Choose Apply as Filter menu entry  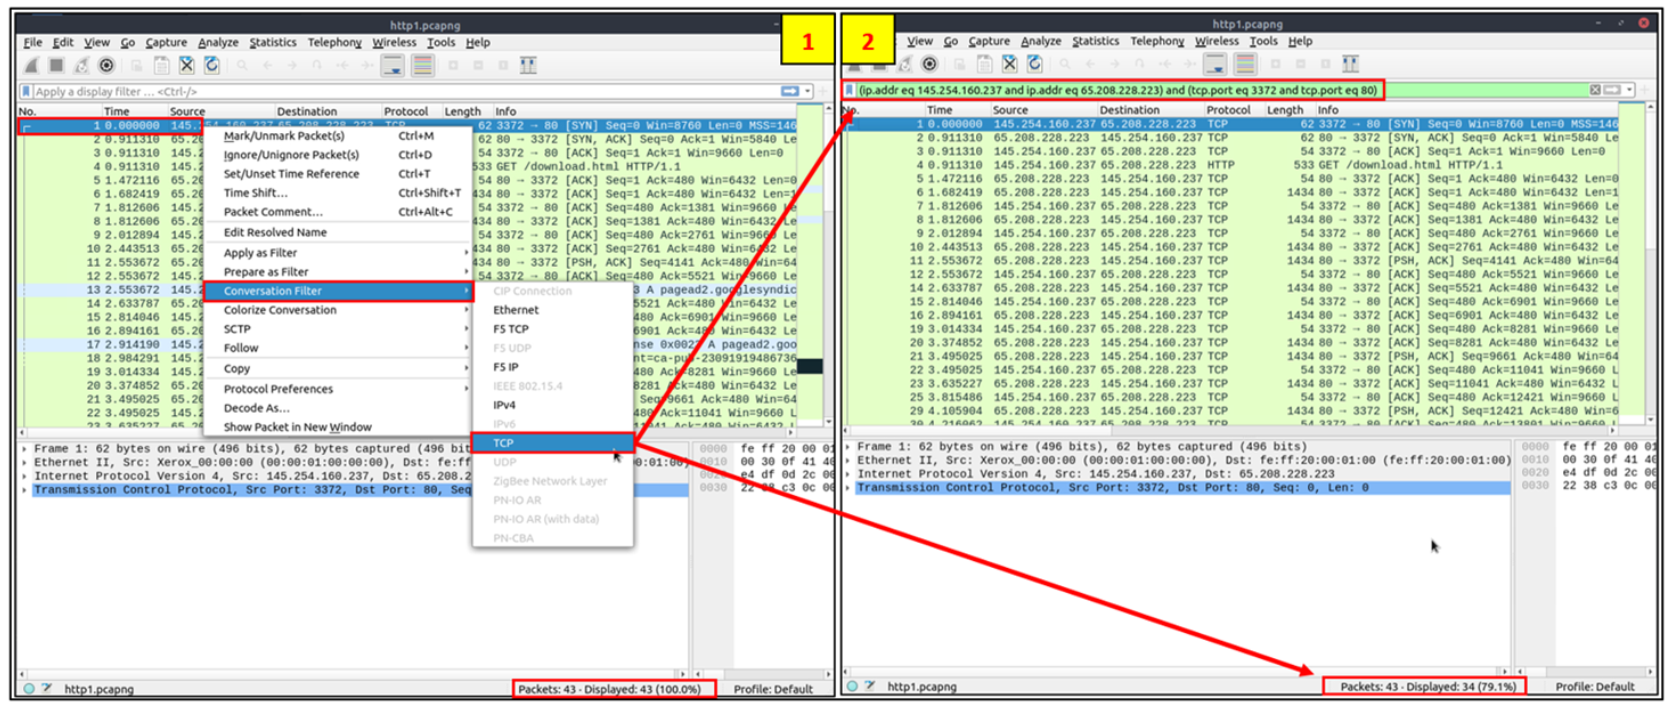tap(338, 253)
